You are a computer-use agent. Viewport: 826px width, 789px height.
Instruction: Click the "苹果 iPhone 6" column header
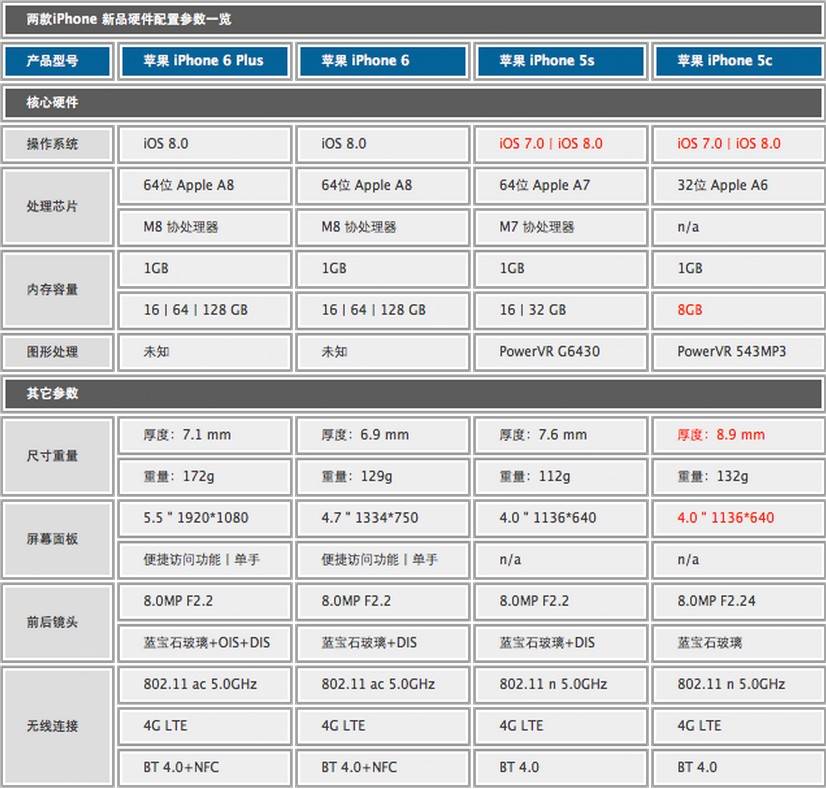pyautogui.click(x=383, y=61)
